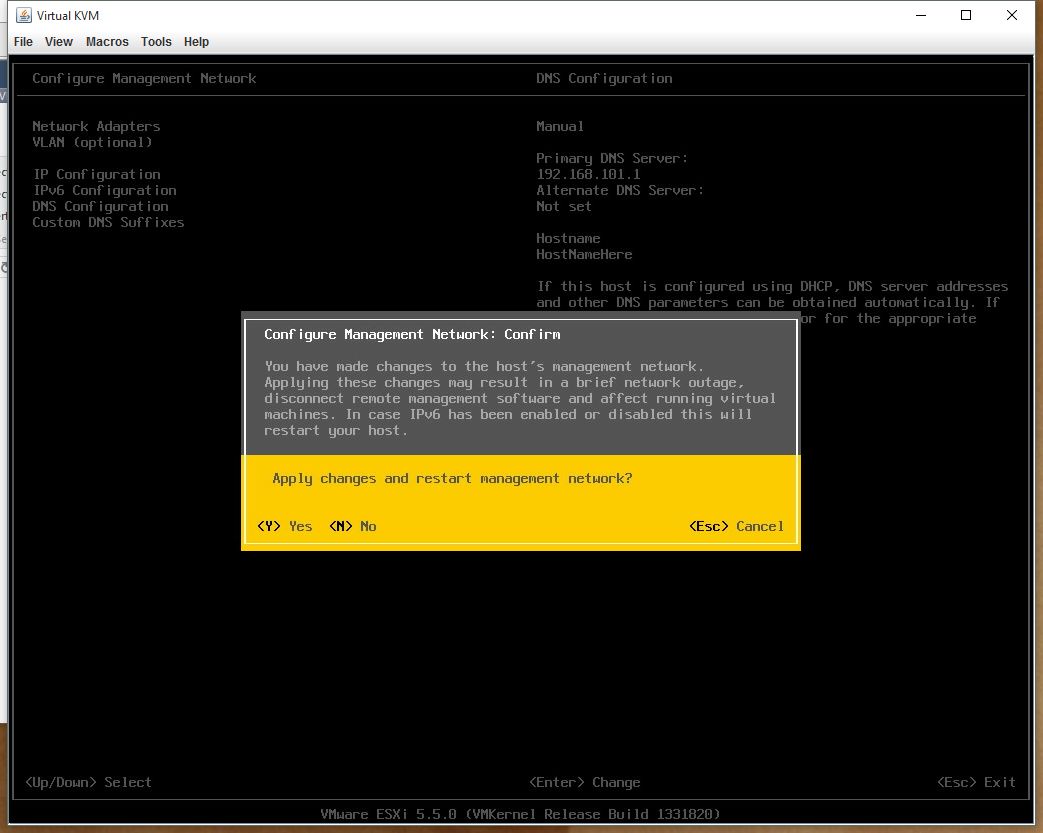
Task: Open the Help menu
Action: (197, 42)
